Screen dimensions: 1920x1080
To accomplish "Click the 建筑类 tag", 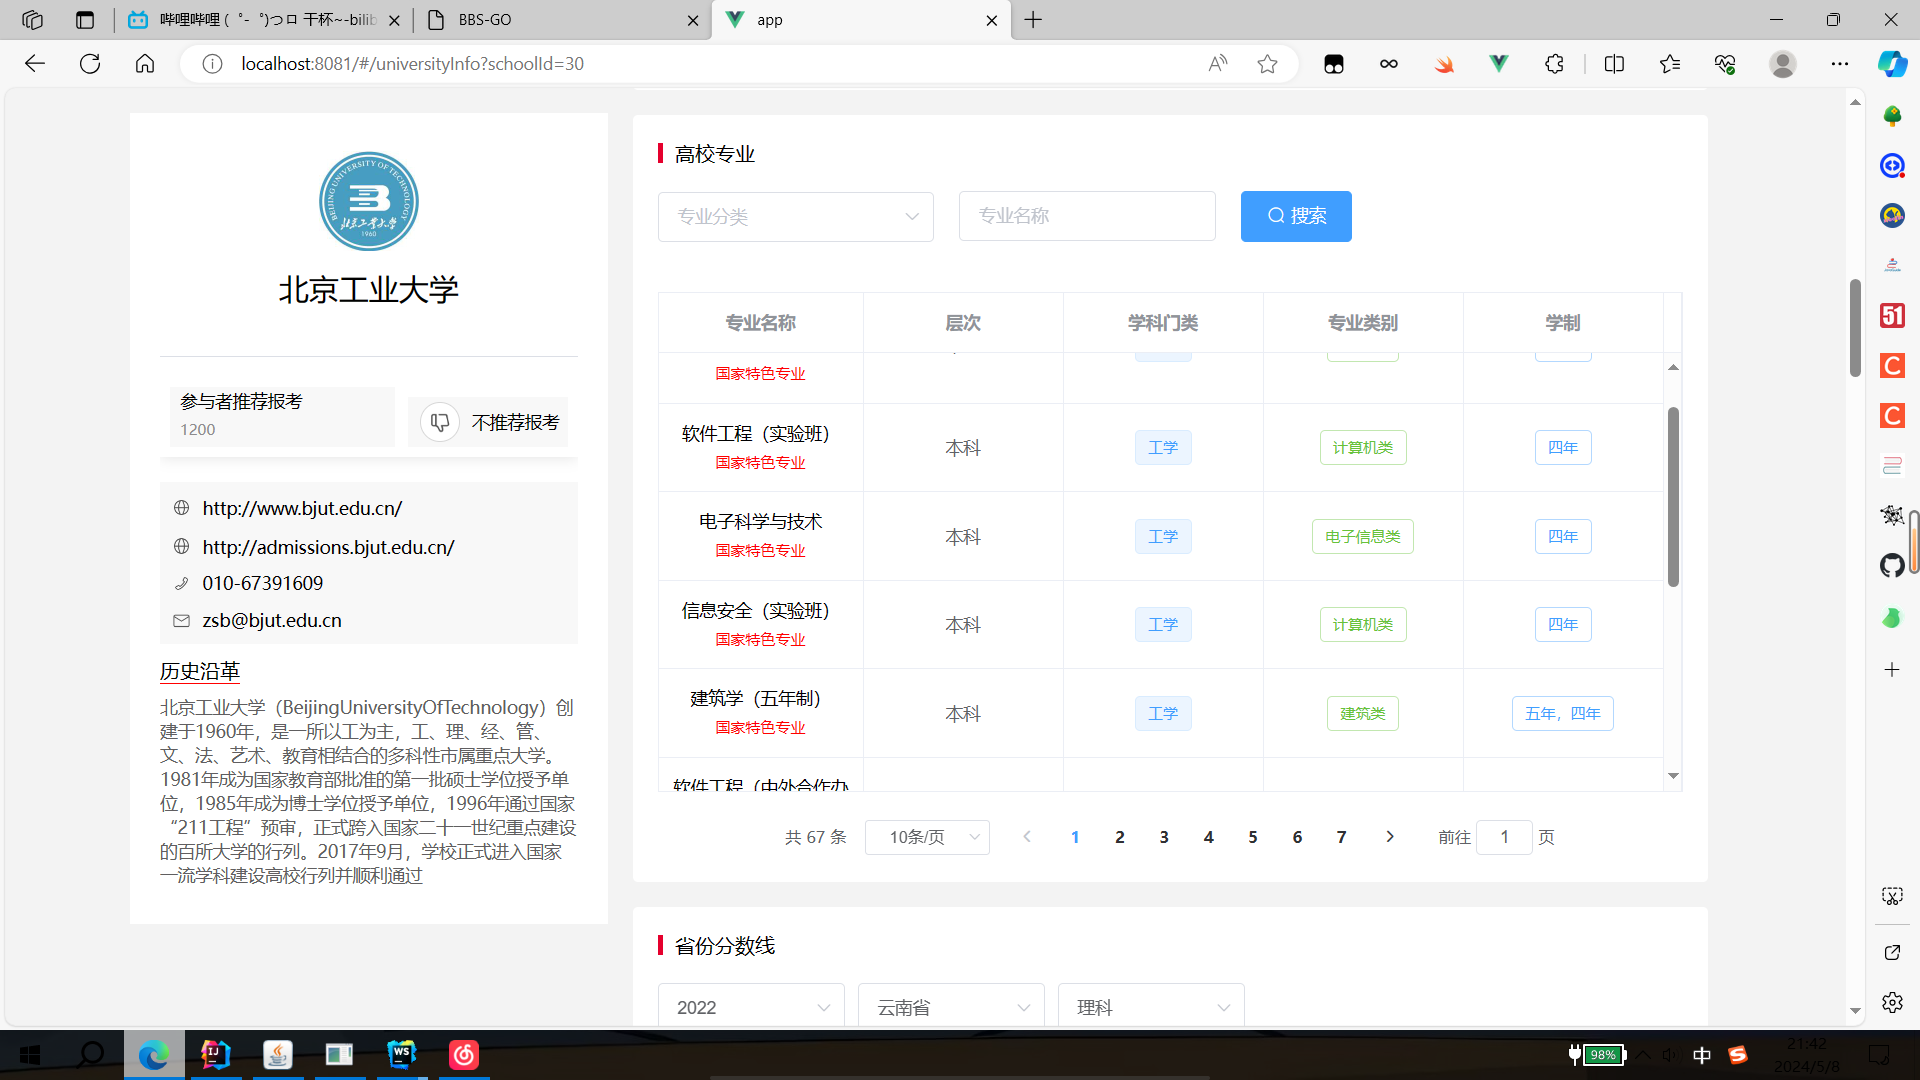I will coord(1363,714).
